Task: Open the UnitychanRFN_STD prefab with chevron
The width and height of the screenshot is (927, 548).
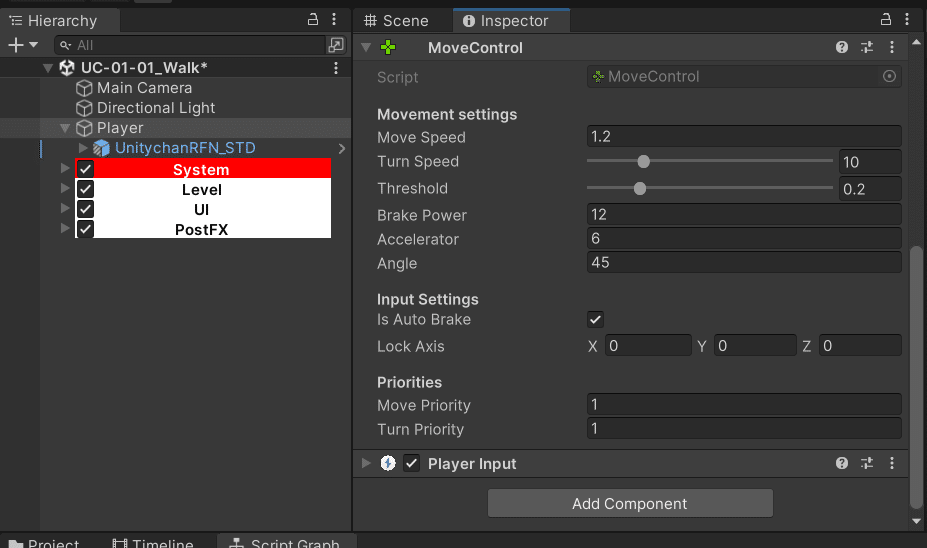Action: tap(342, 148)
